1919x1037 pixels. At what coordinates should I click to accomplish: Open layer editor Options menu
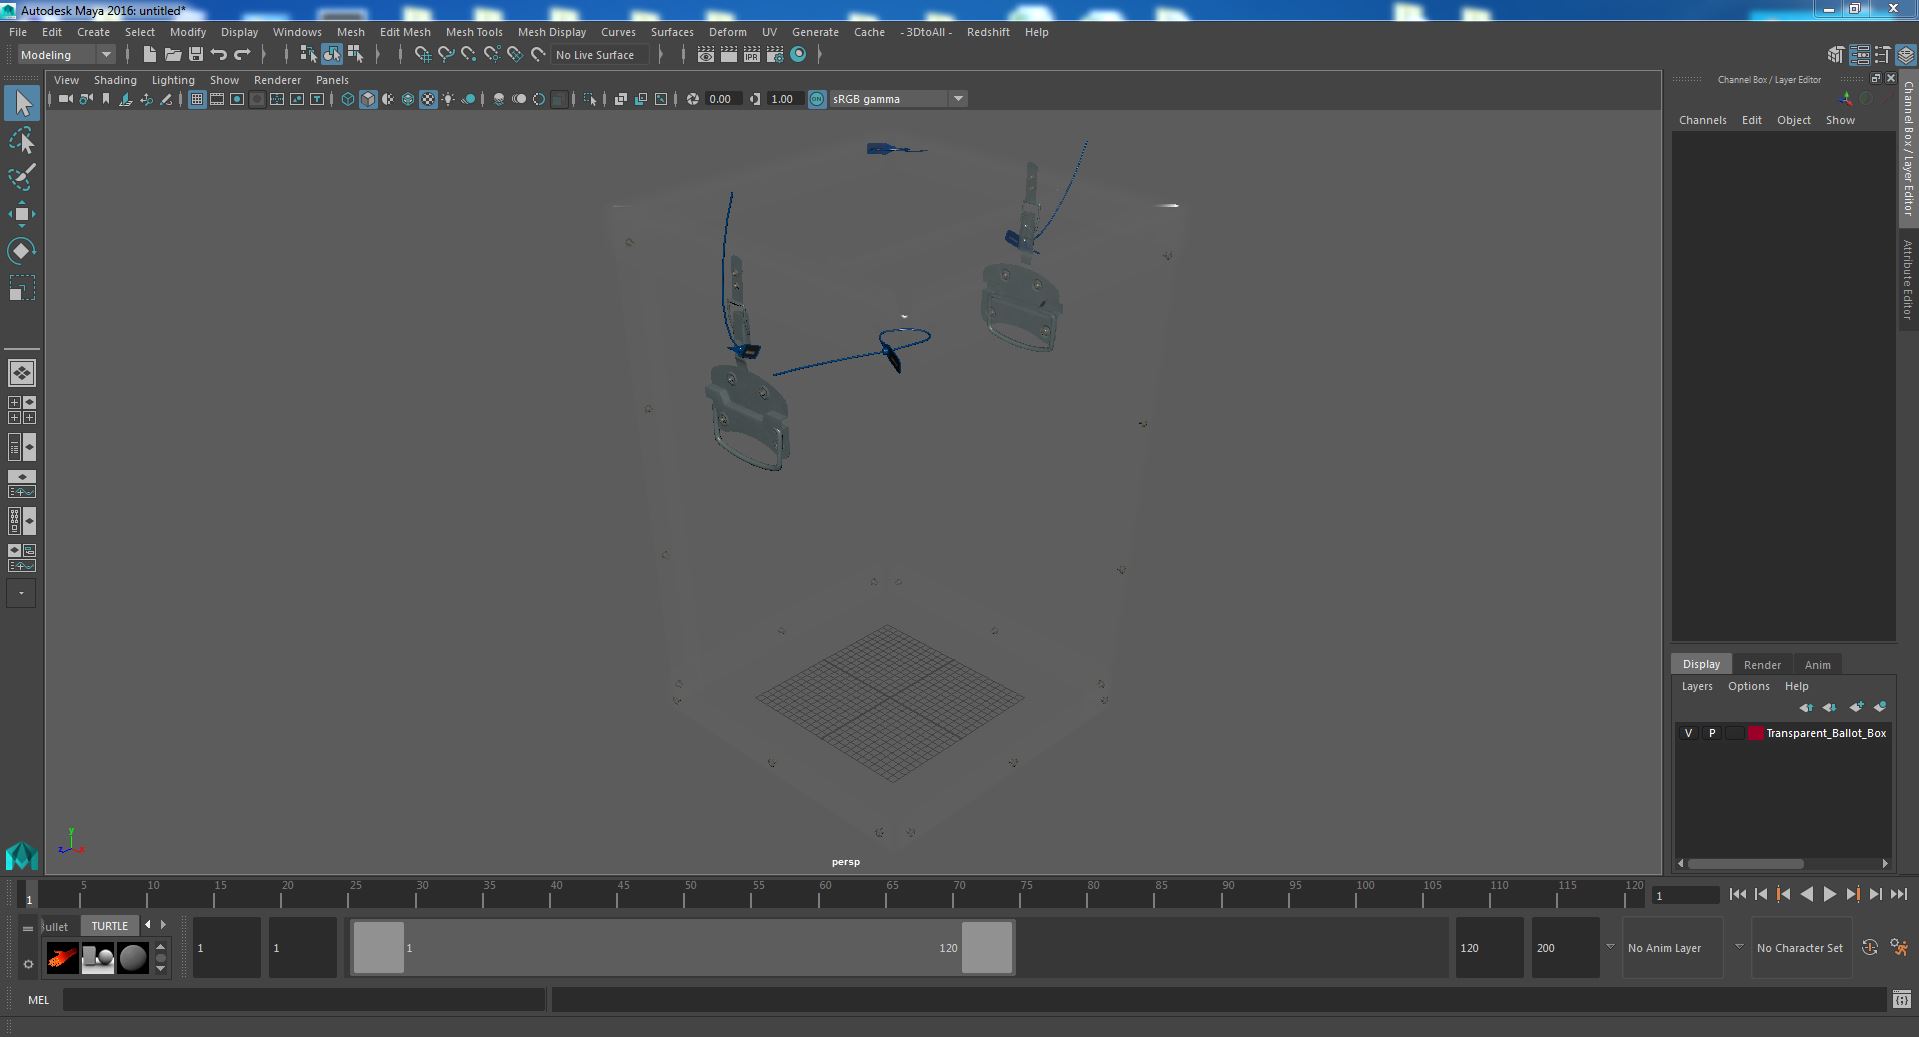(1748, 686)
